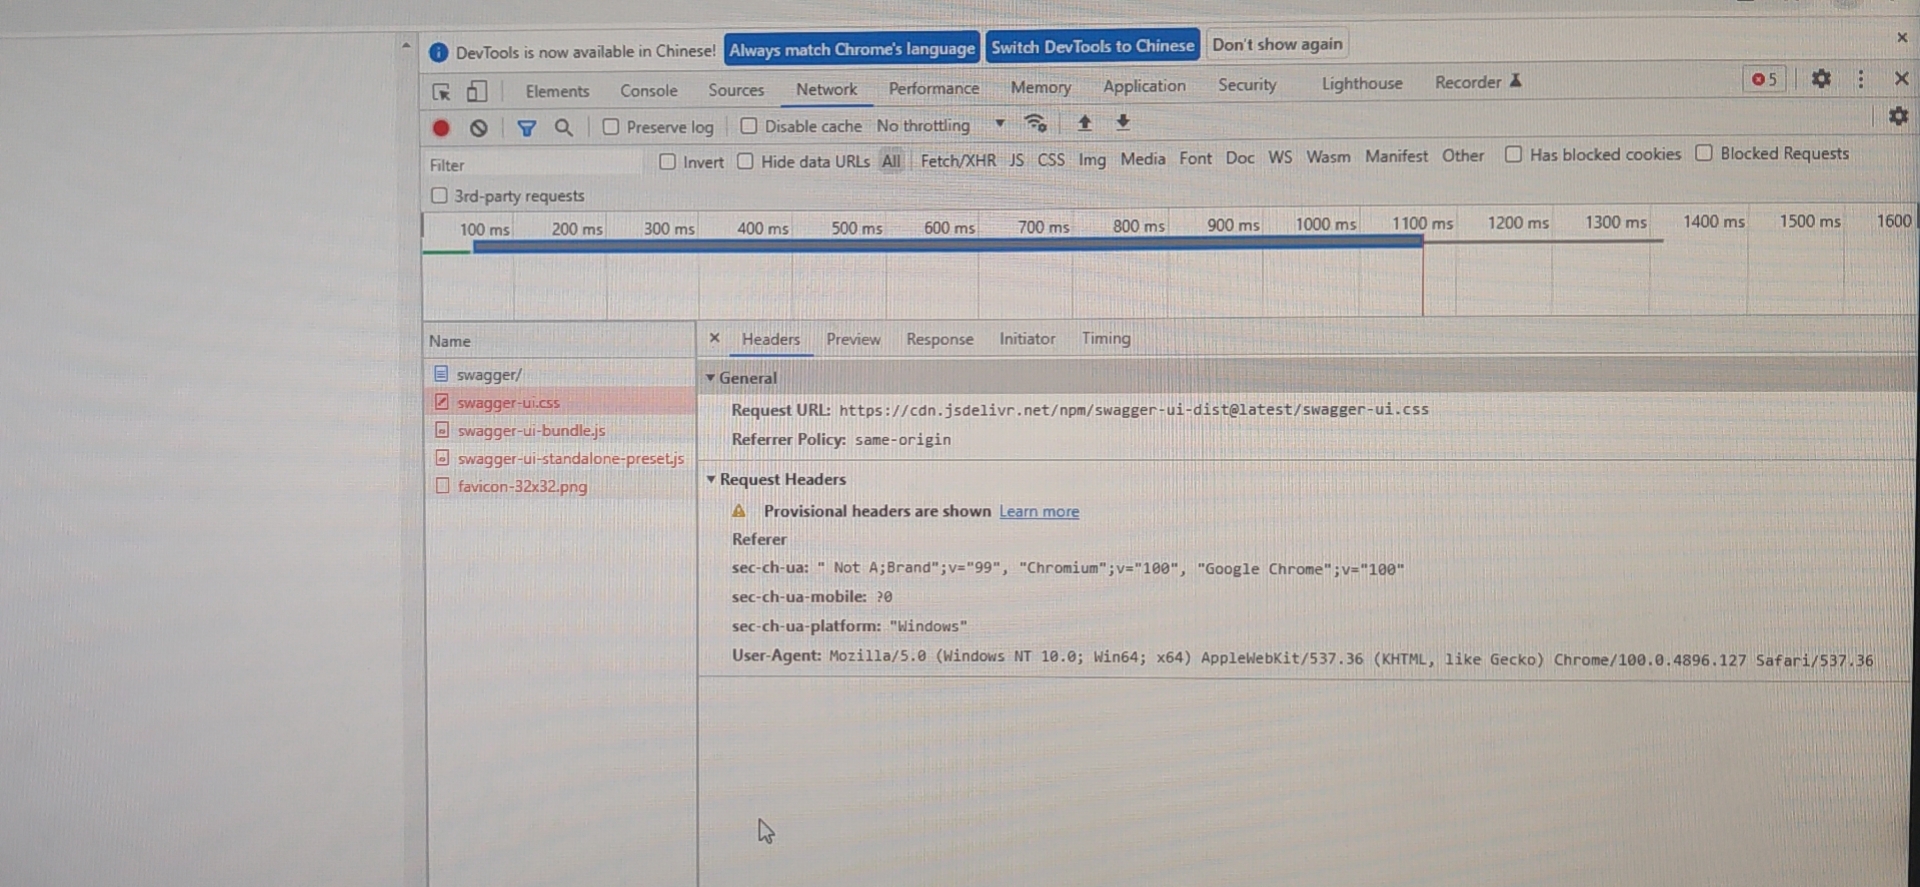Open network panel settings gear
The width and height of the screenshot is (1920, 887).
(x=1898, y=116)
